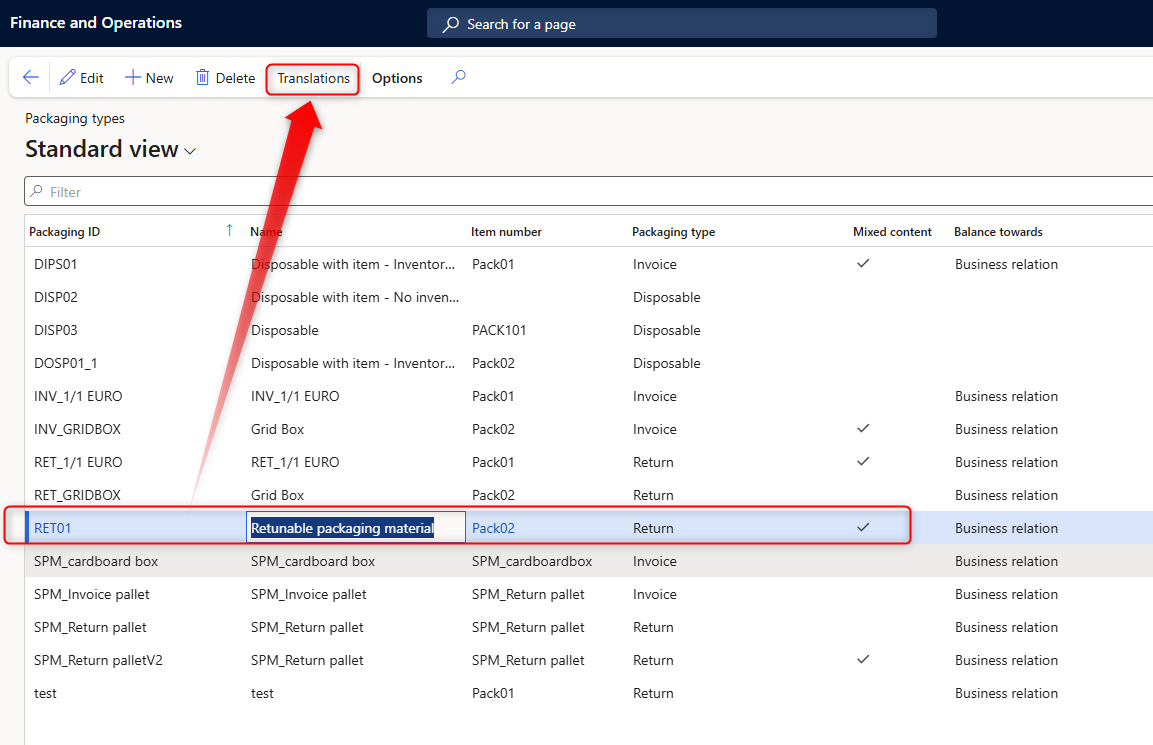Open the Pack02 item link in RET01 row
The image size is (1153, 745).
click(x=493, y=528)
